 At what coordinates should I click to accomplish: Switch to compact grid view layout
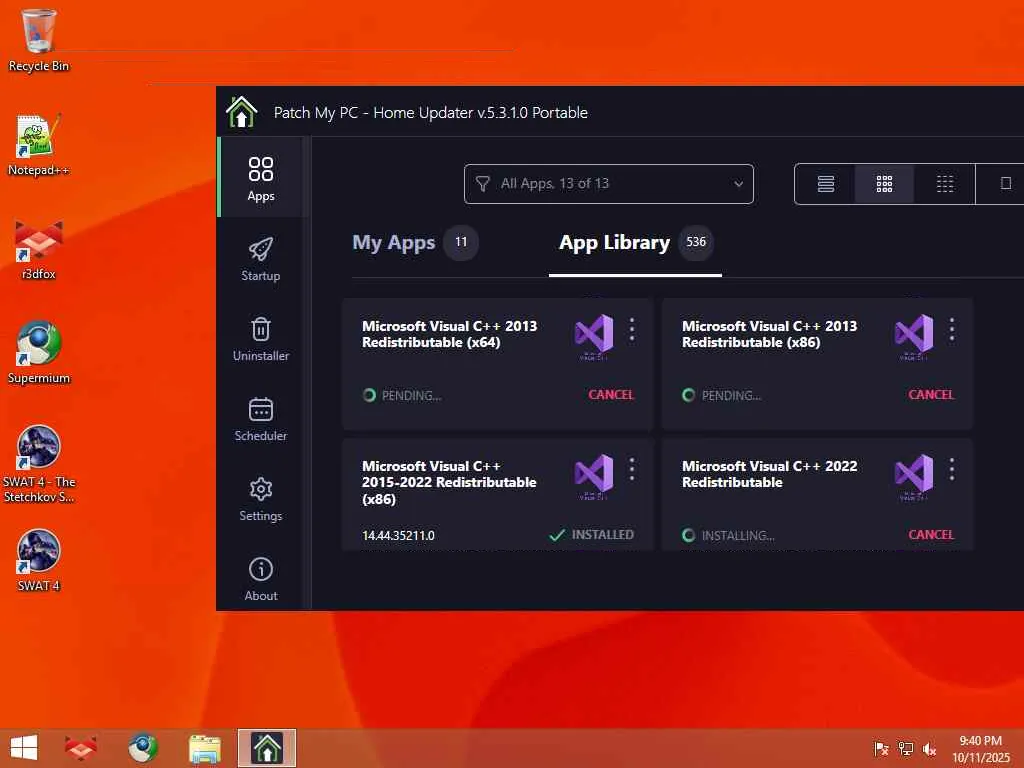click(944, 184)
